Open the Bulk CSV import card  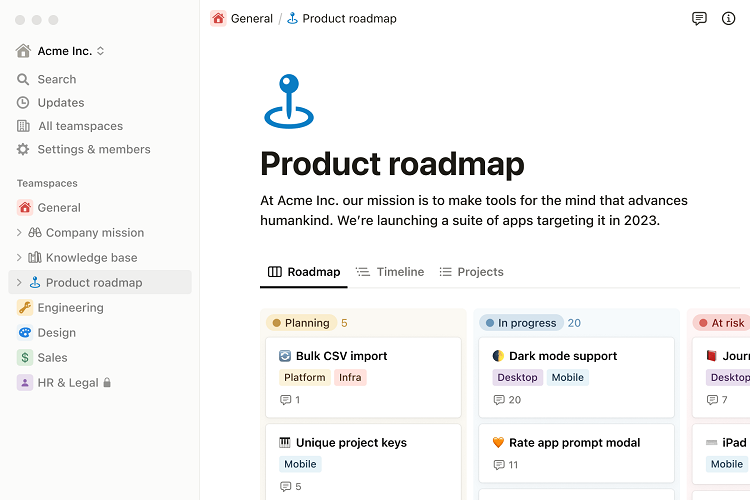point(364,378)
